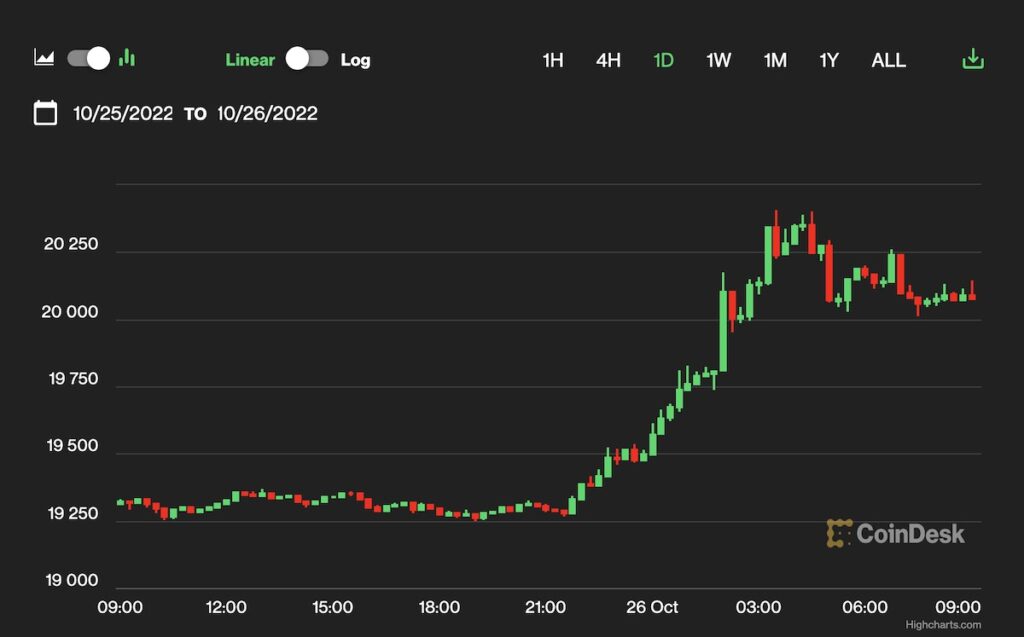Click the 12:00 x-axis label
This screenshot has width=1024, height=637.
[x=226, y=607]
